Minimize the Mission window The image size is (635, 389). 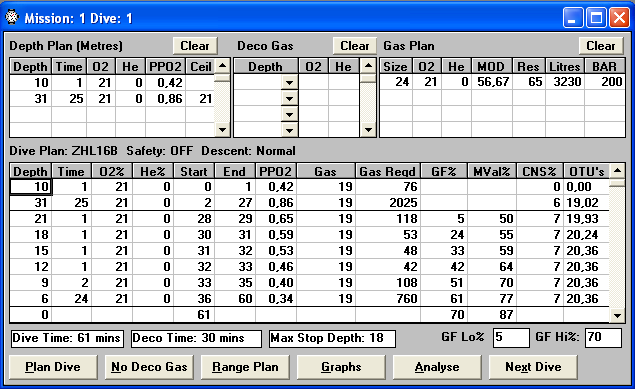click(x=573, y=18)
